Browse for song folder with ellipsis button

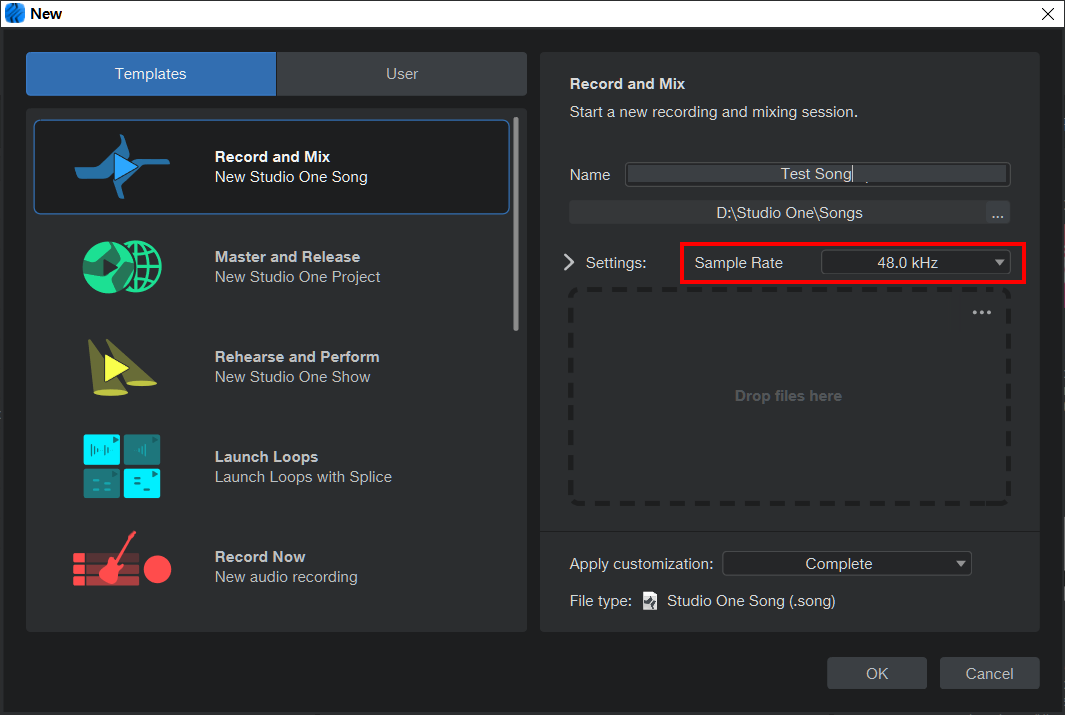coord(997,213)
